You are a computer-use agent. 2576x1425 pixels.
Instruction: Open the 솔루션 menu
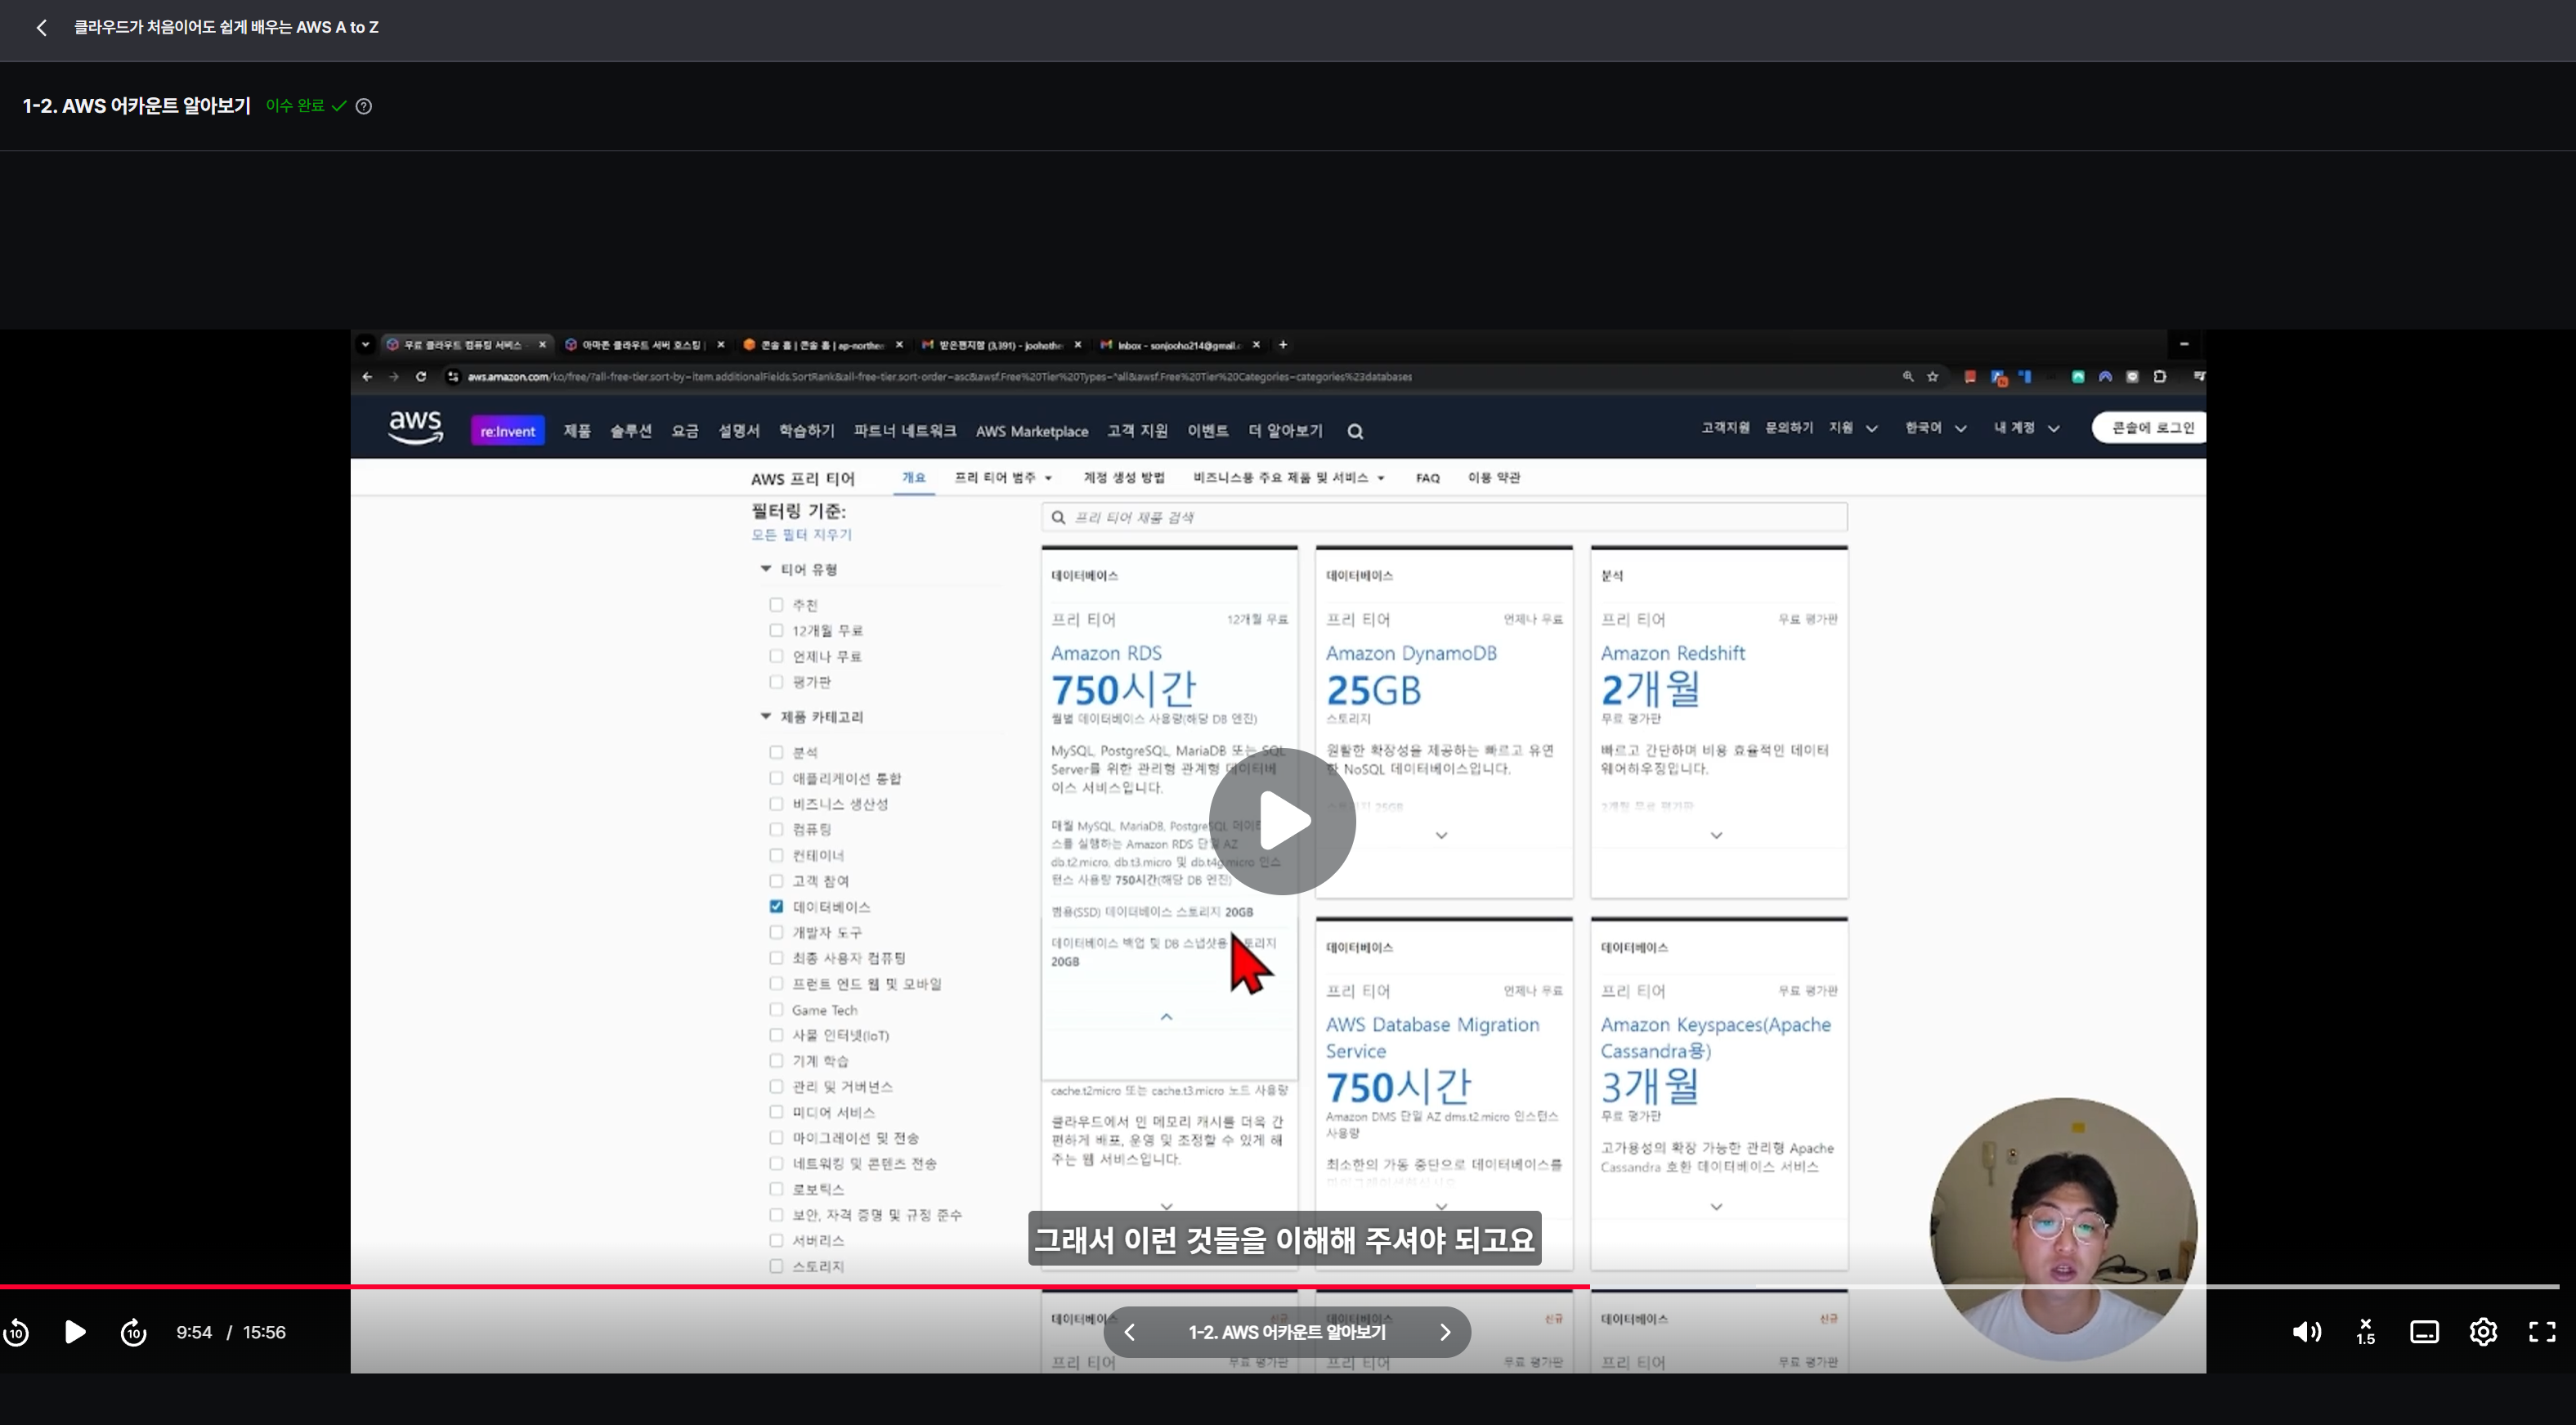coord(631,431)
